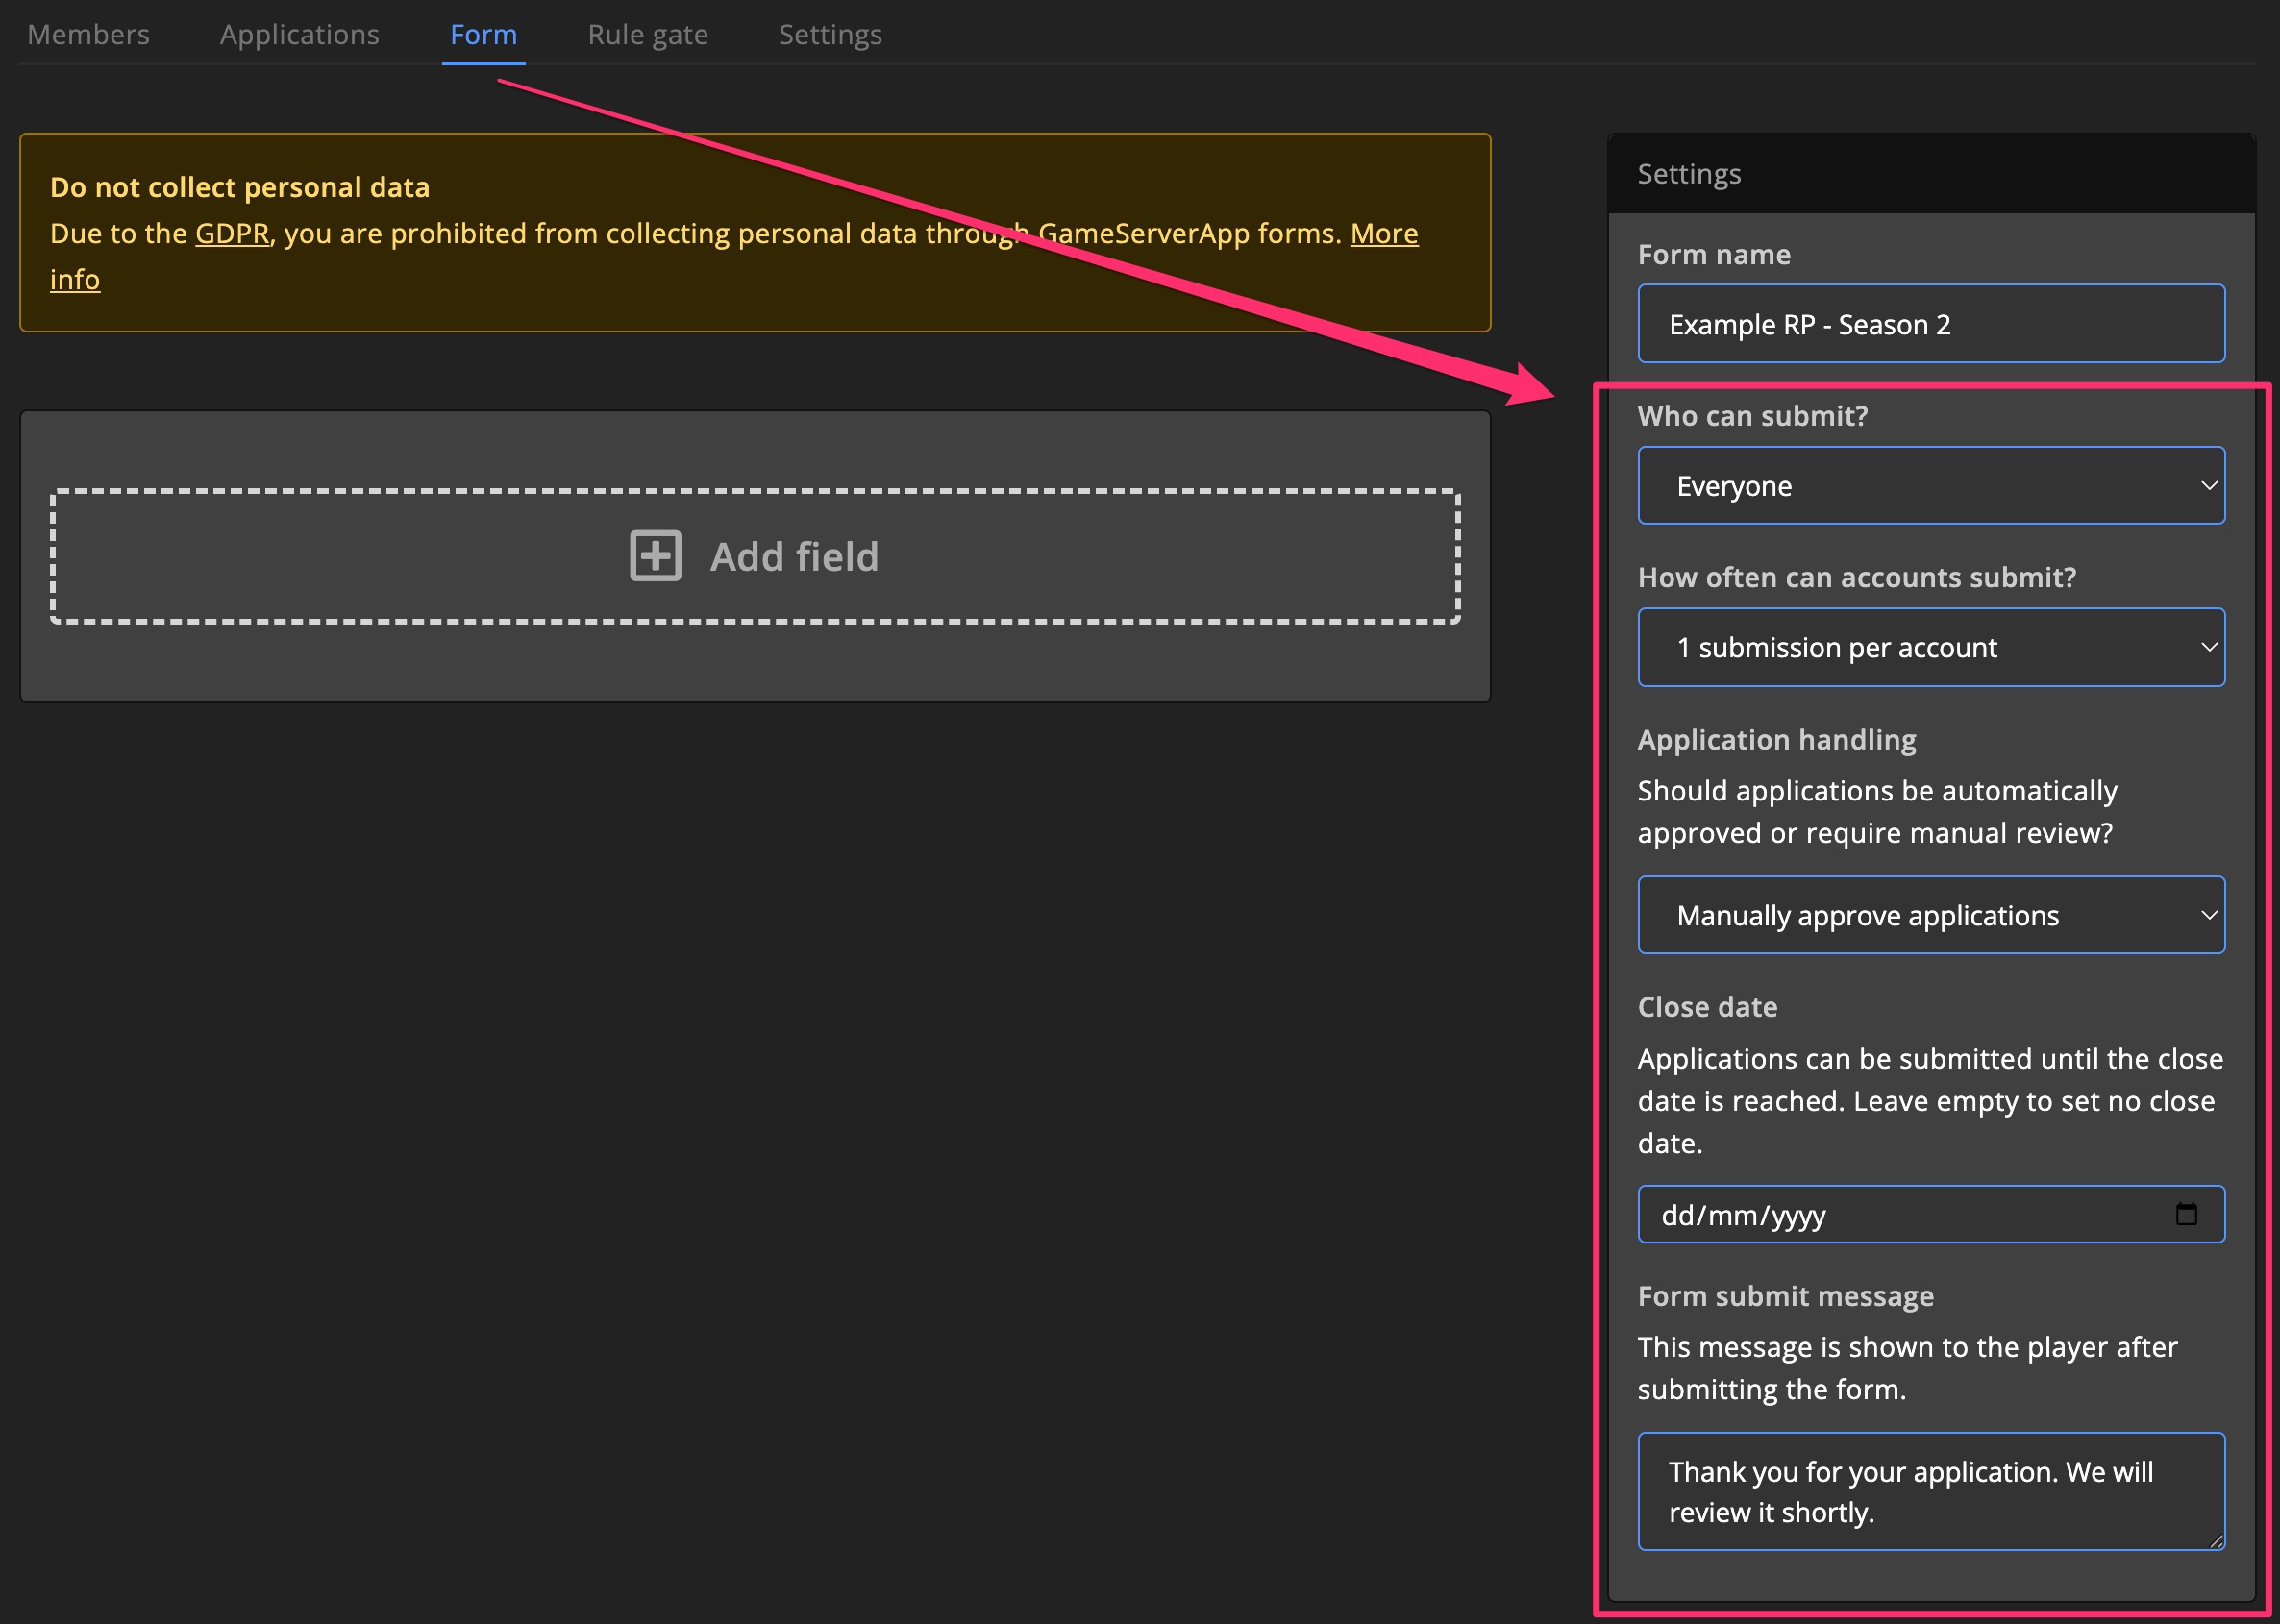This screenshot has height=1624, width=2280.
Task: Open the GDPR link
Action: [231, 233]
